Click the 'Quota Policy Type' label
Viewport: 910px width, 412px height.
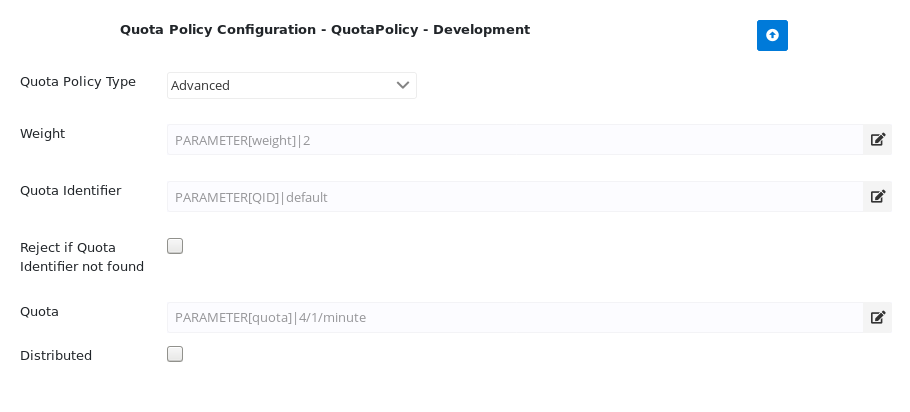78,82
